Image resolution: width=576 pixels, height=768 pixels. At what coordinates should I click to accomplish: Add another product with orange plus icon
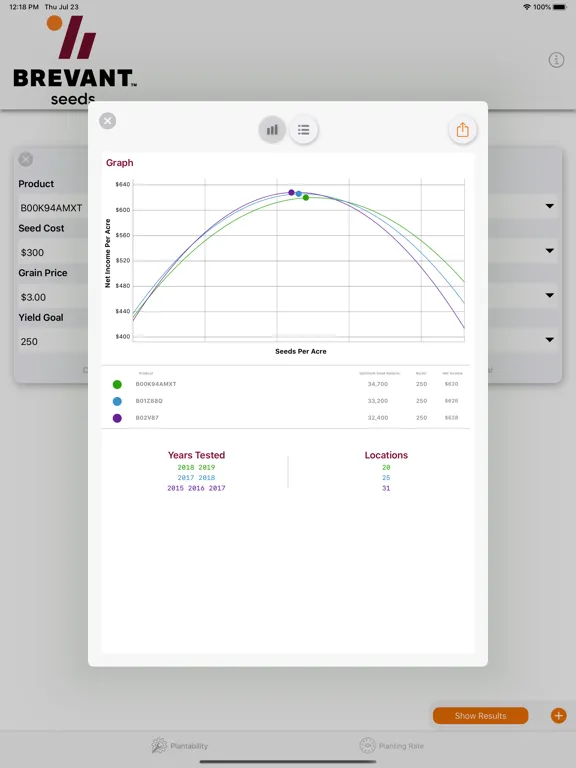pyautogui.click(x=558, y=716)
